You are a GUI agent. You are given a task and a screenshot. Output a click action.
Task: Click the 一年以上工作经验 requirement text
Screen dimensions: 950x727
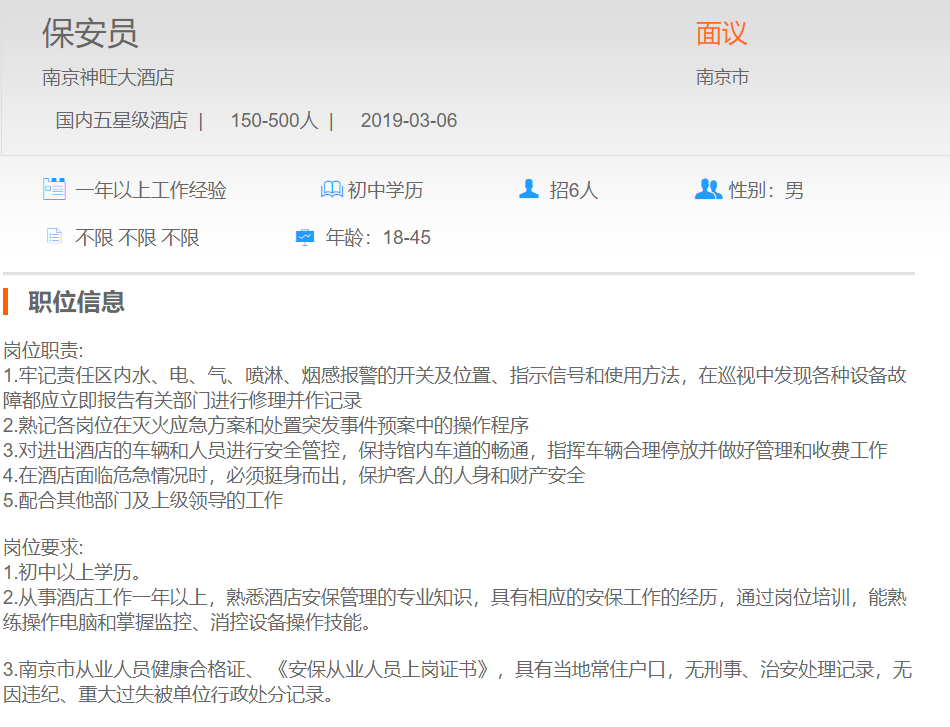tap(151, 190)
